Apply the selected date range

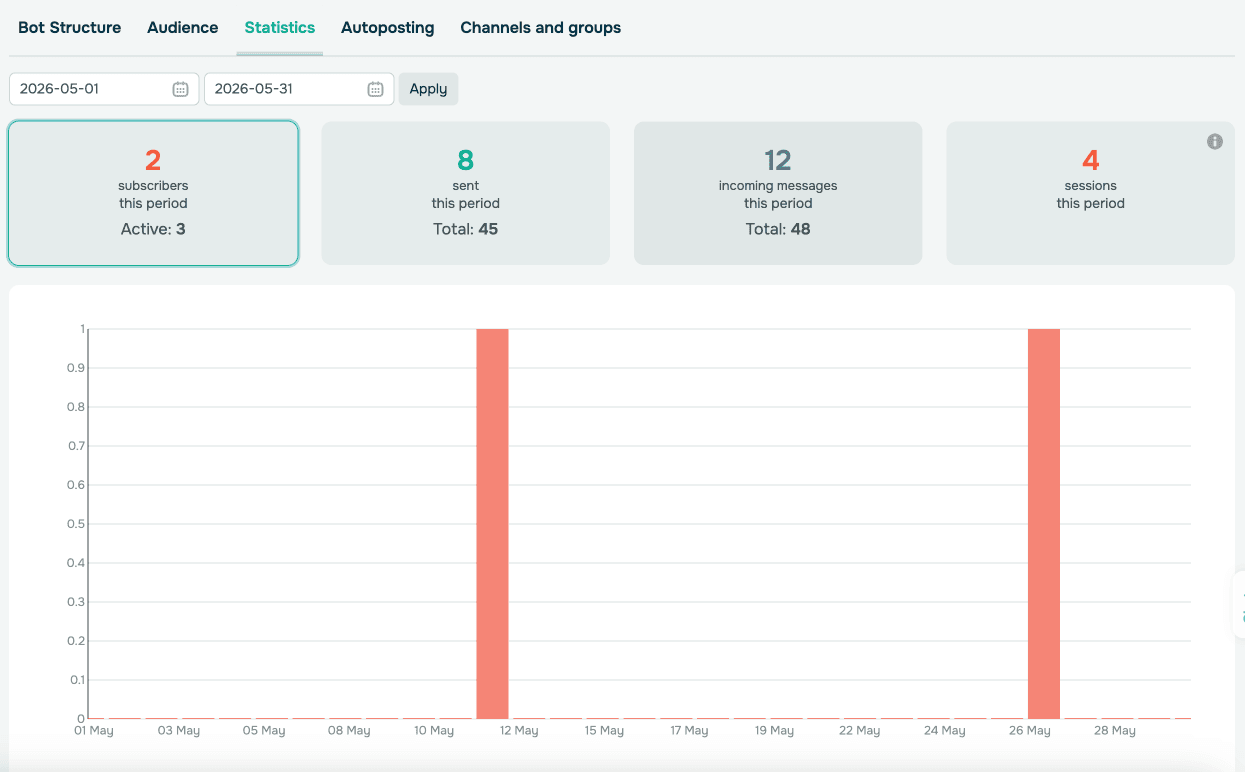click(428, 89)
